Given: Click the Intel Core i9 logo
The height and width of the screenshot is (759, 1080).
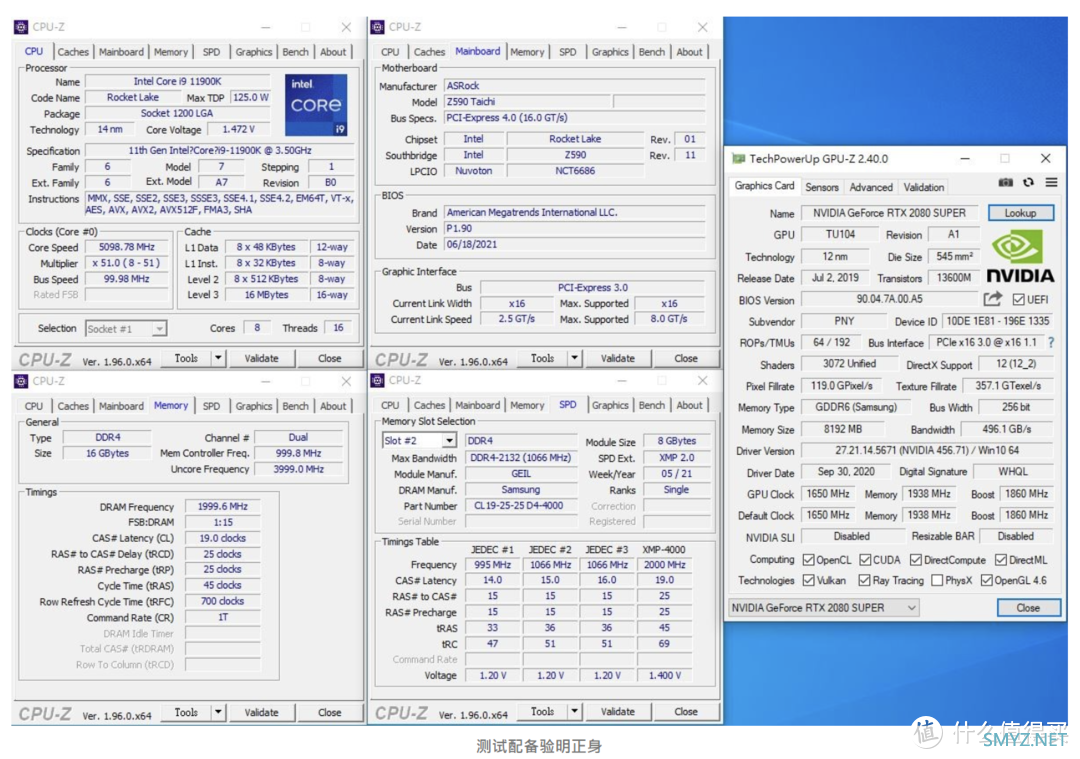Looking at the screenshot, I should click(316, 105).
